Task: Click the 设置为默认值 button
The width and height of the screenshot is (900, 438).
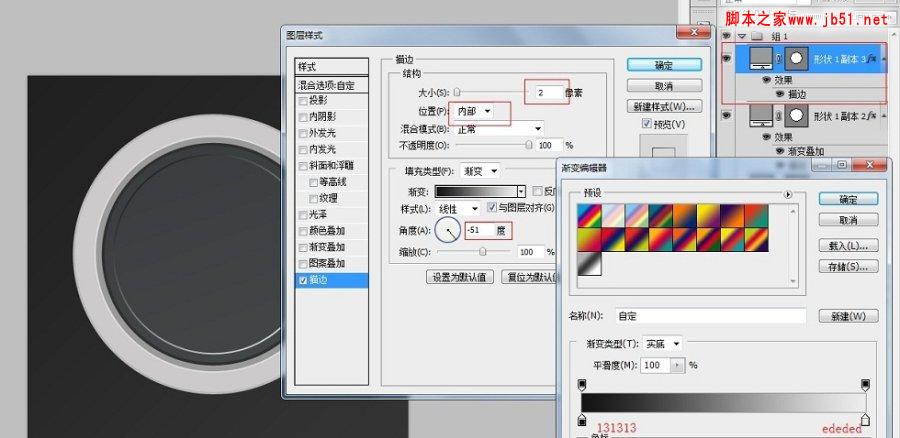Action: pos(460,277)
